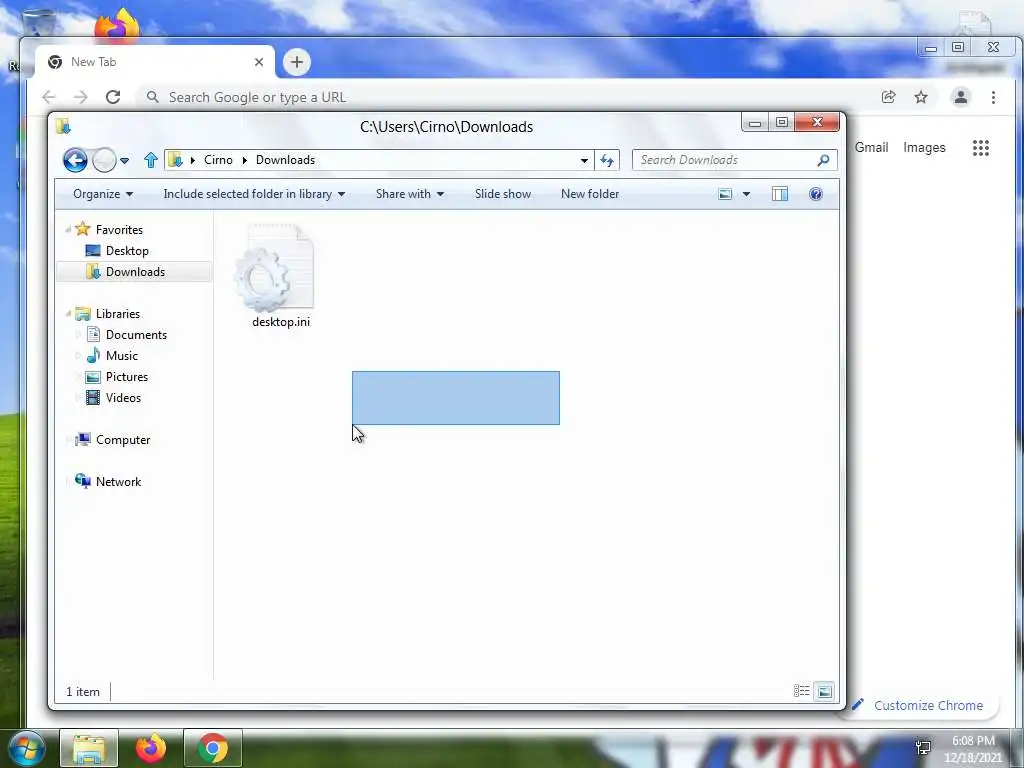This screenshot has height=768, width=1024.
Task: Select Network in navigation pane
Action: click(118, 481)
